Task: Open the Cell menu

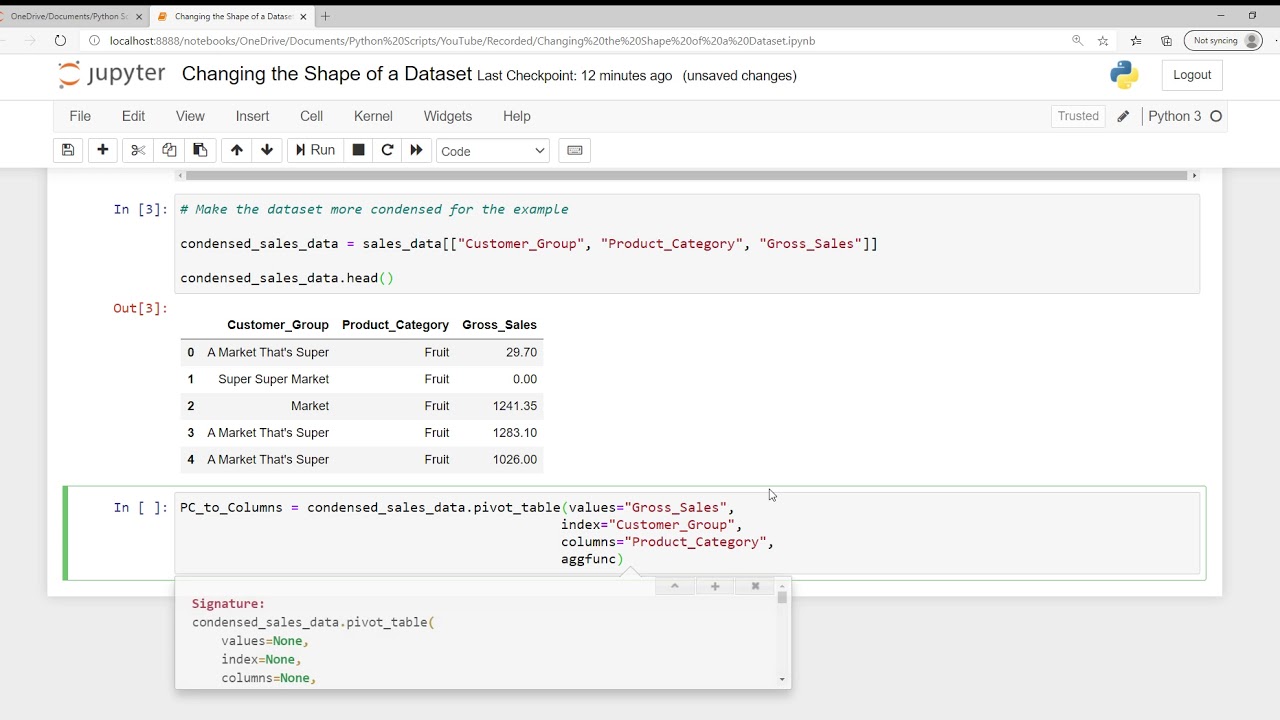Action: coord(311,116)
